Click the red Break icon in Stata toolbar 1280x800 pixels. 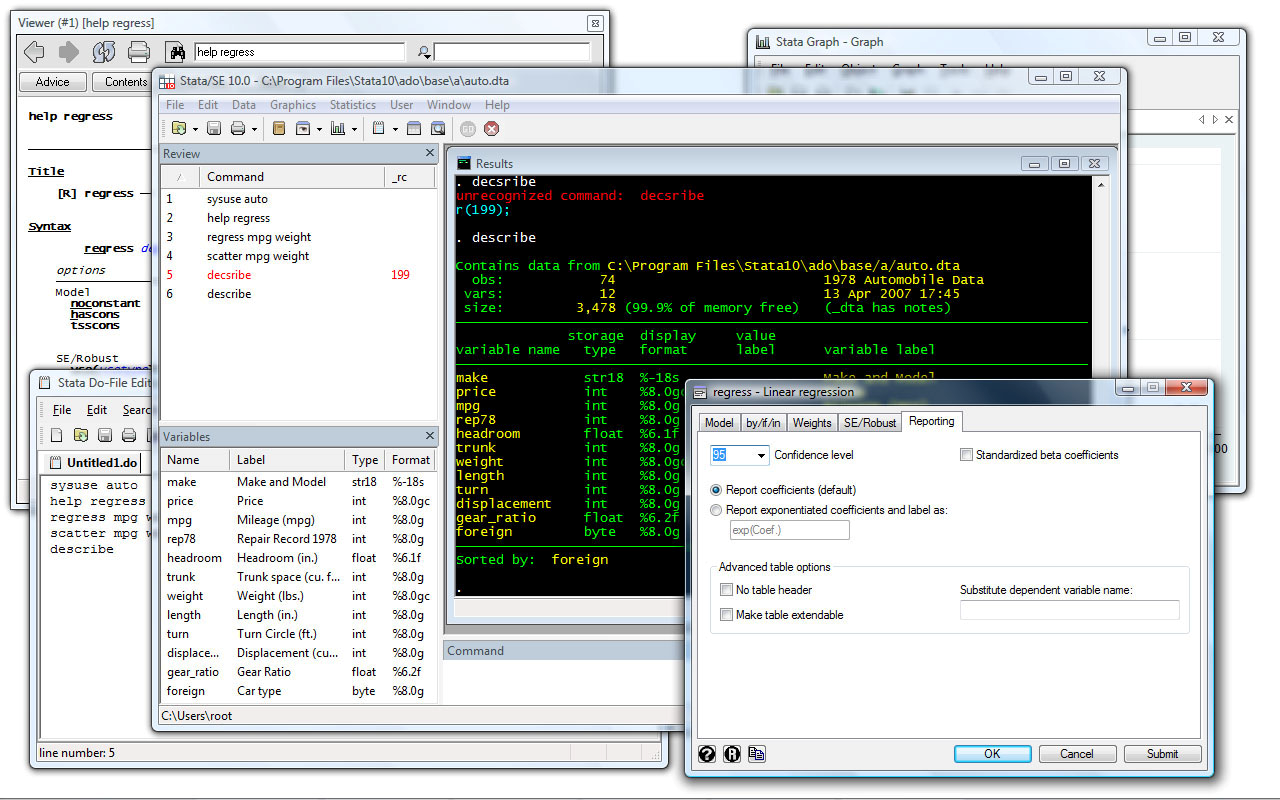click(x=492, y=128)
